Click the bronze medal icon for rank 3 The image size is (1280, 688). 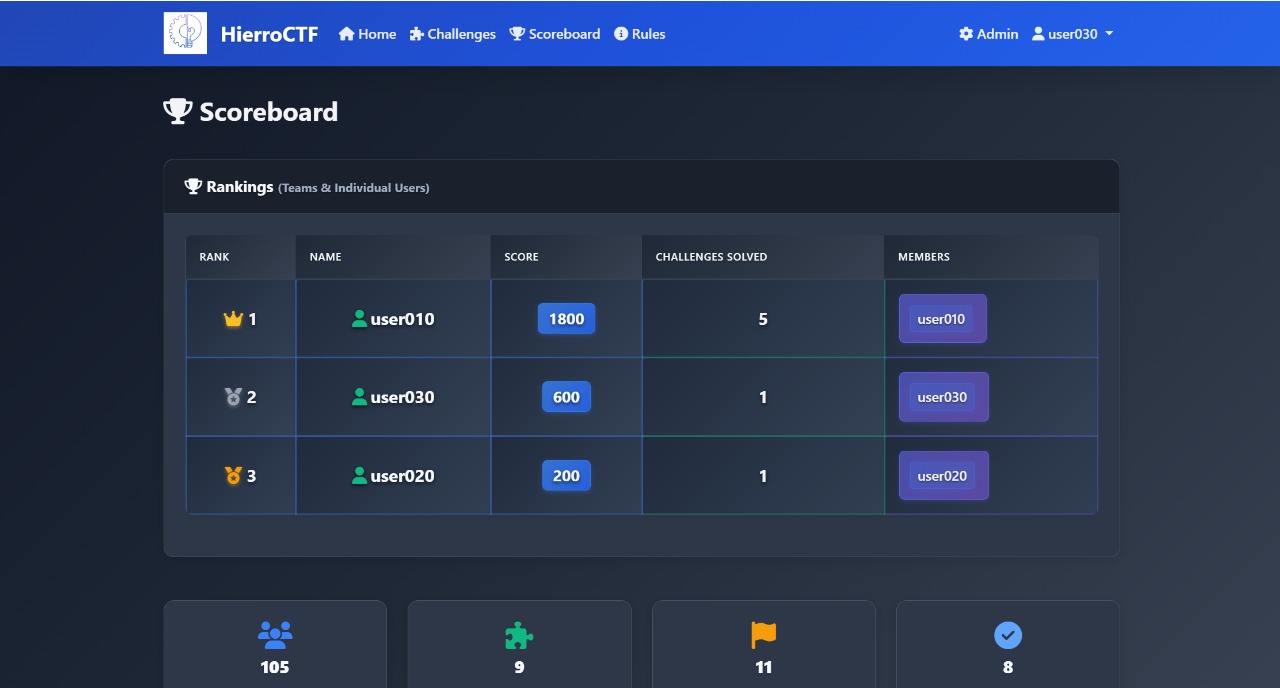click(x=233, y=475)
